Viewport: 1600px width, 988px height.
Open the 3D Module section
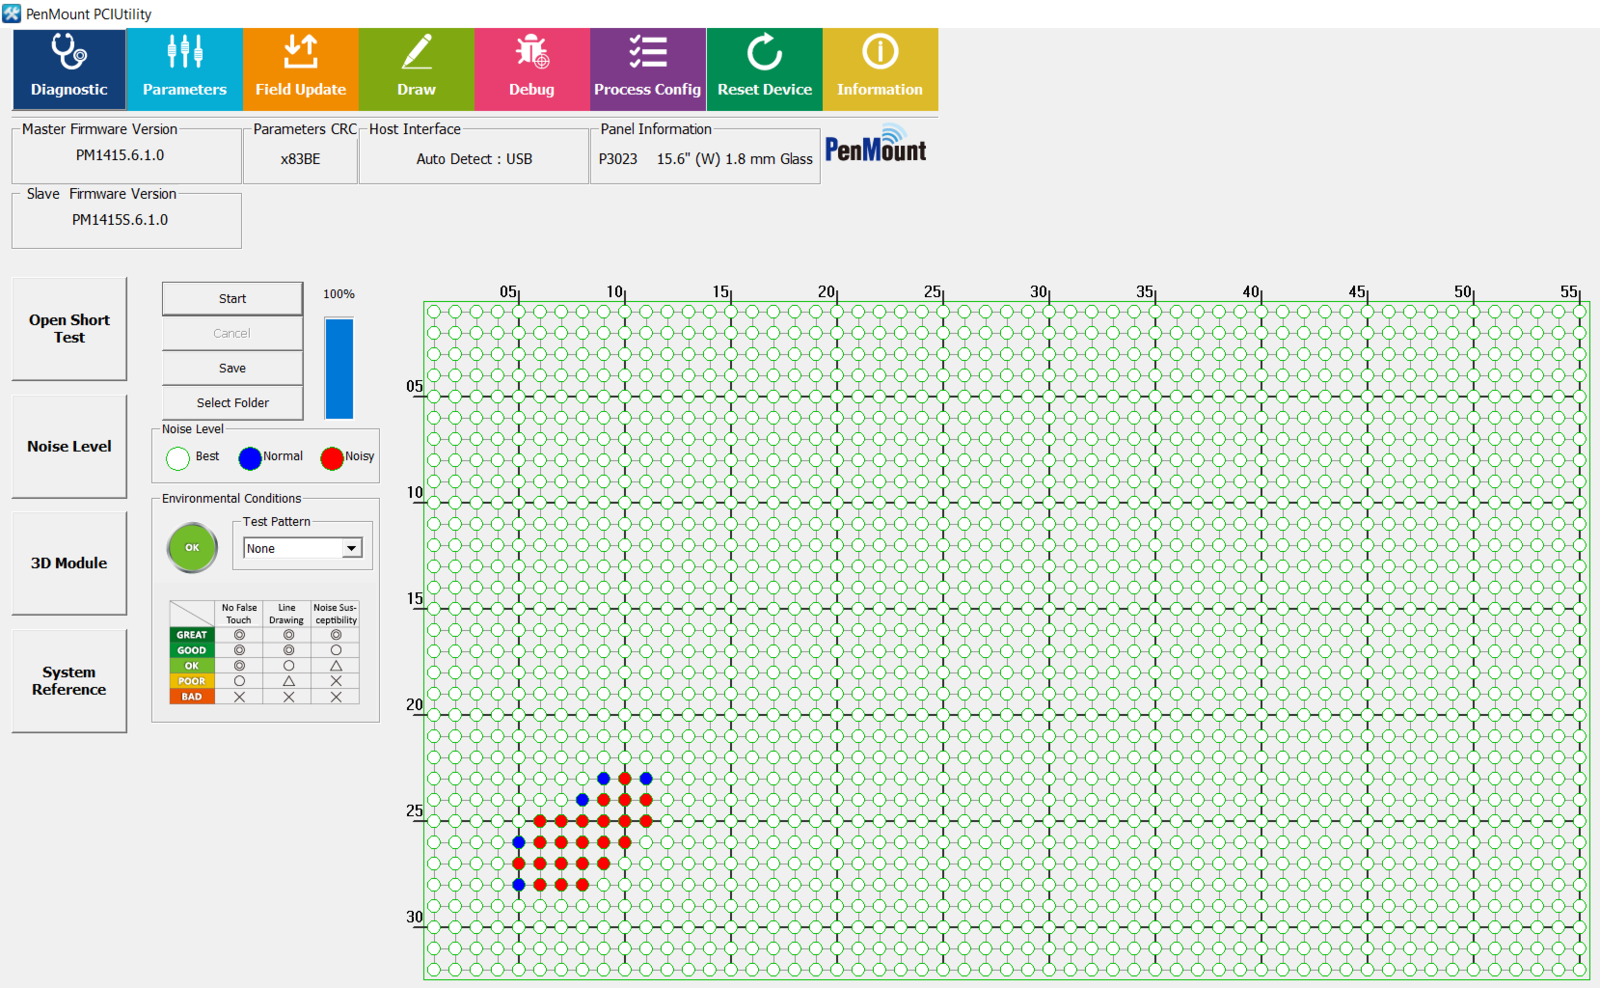pyautogui.click(x=69, y=563)
